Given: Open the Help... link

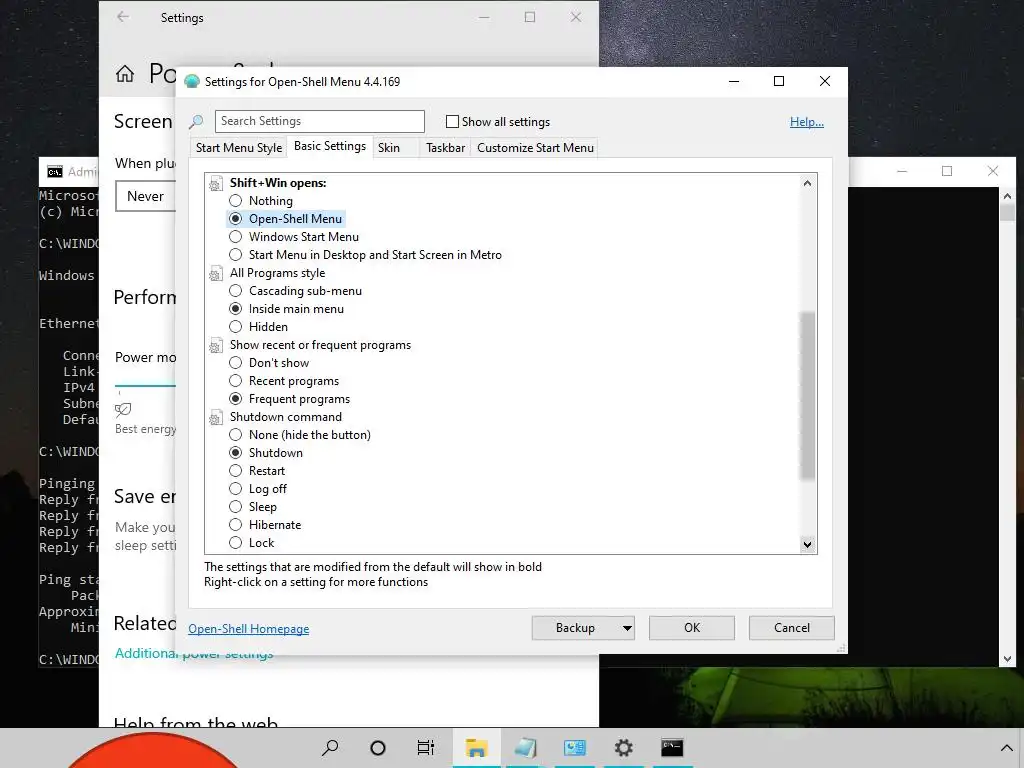Looking at the screenshot, I should (x=807, y=122).
